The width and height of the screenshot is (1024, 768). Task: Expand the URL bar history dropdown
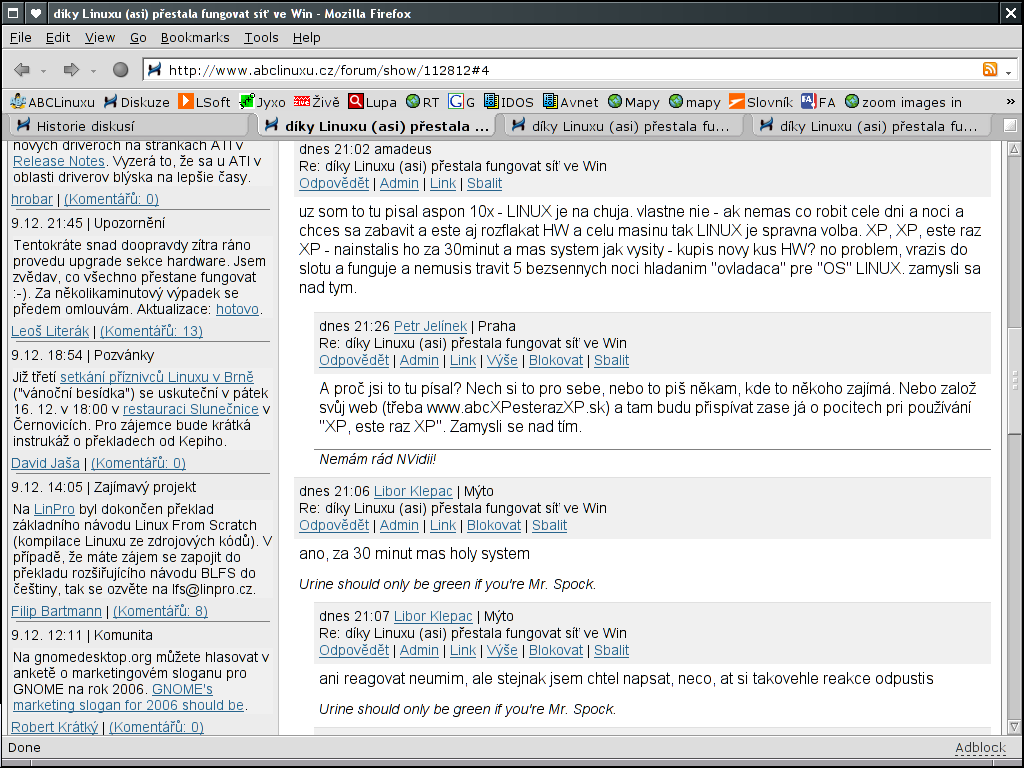click(x=1008, y=71)
